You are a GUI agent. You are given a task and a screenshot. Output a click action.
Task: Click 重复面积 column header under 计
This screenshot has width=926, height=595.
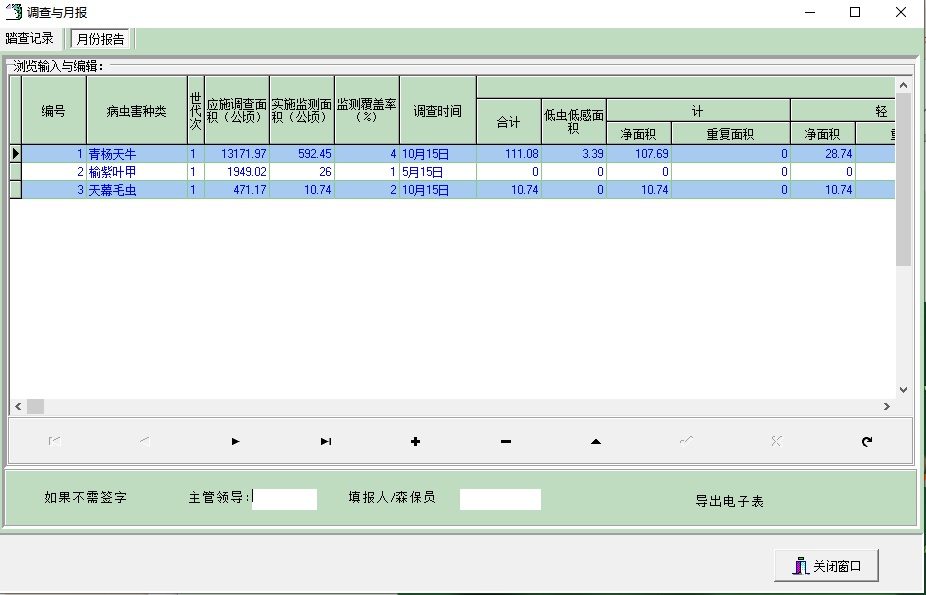click(731, 134)
